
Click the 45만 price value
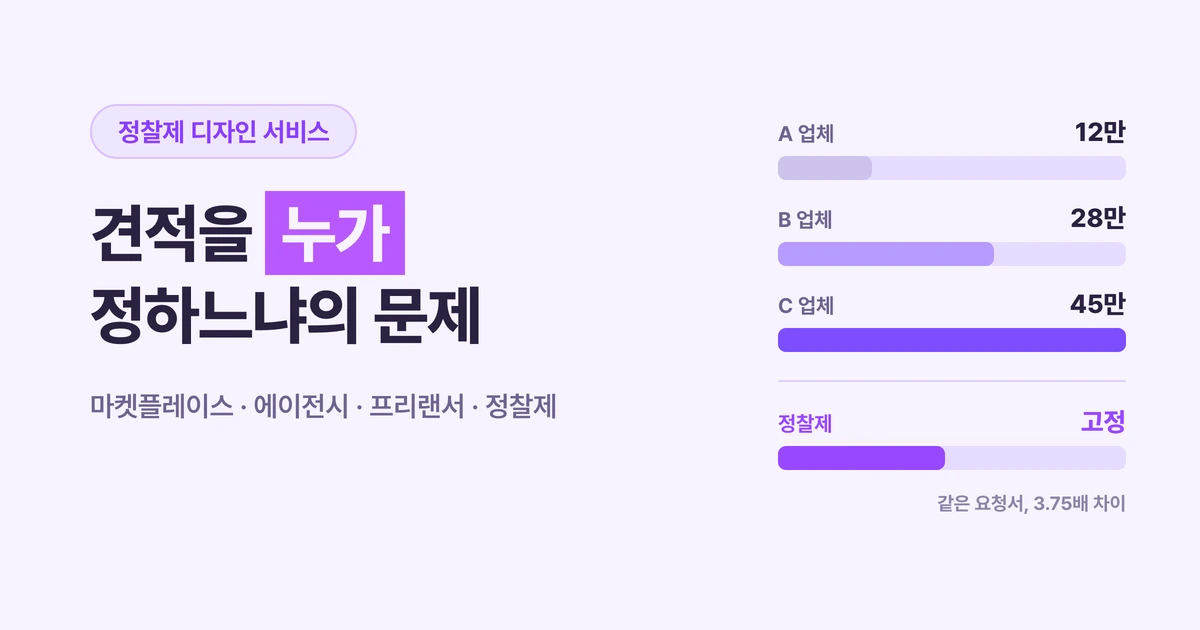pos(1099,305)
